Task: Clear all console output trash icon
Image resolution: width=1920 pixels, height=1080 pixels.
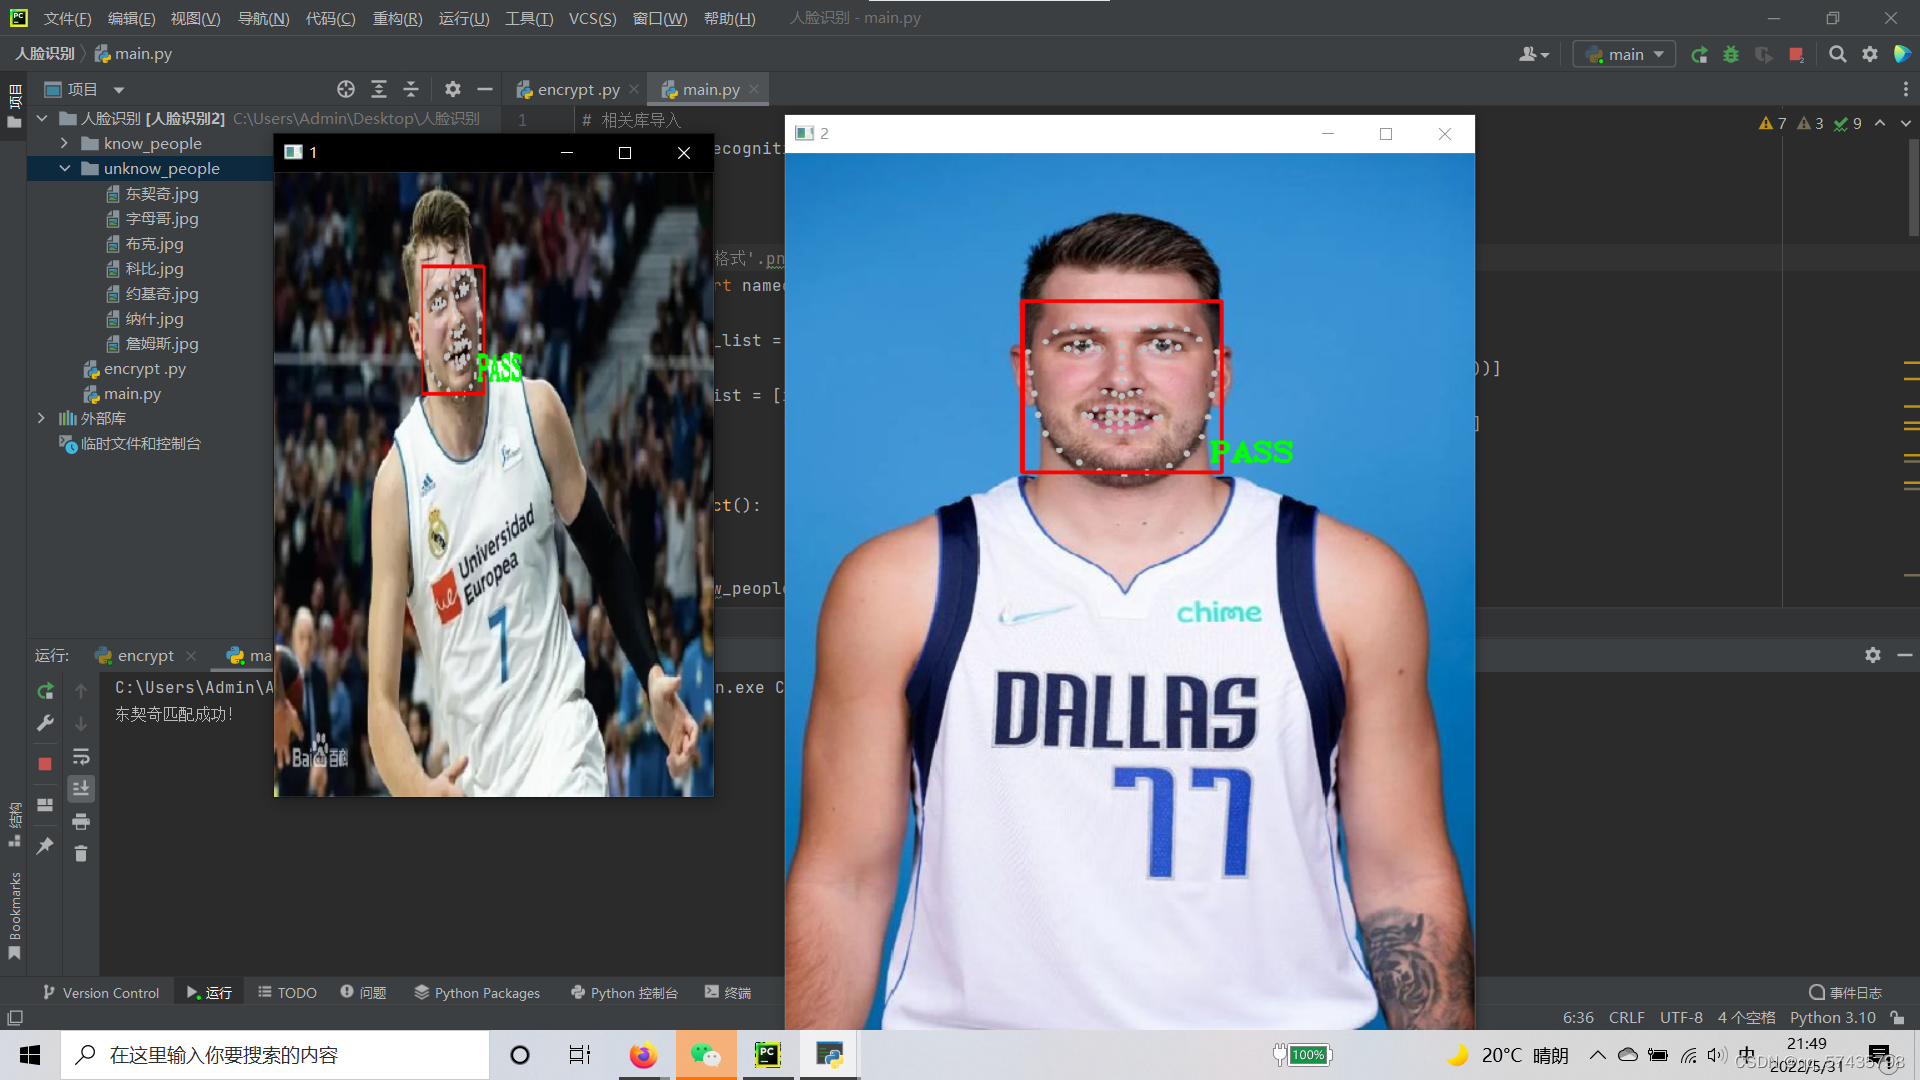Action: coord(81,854)
